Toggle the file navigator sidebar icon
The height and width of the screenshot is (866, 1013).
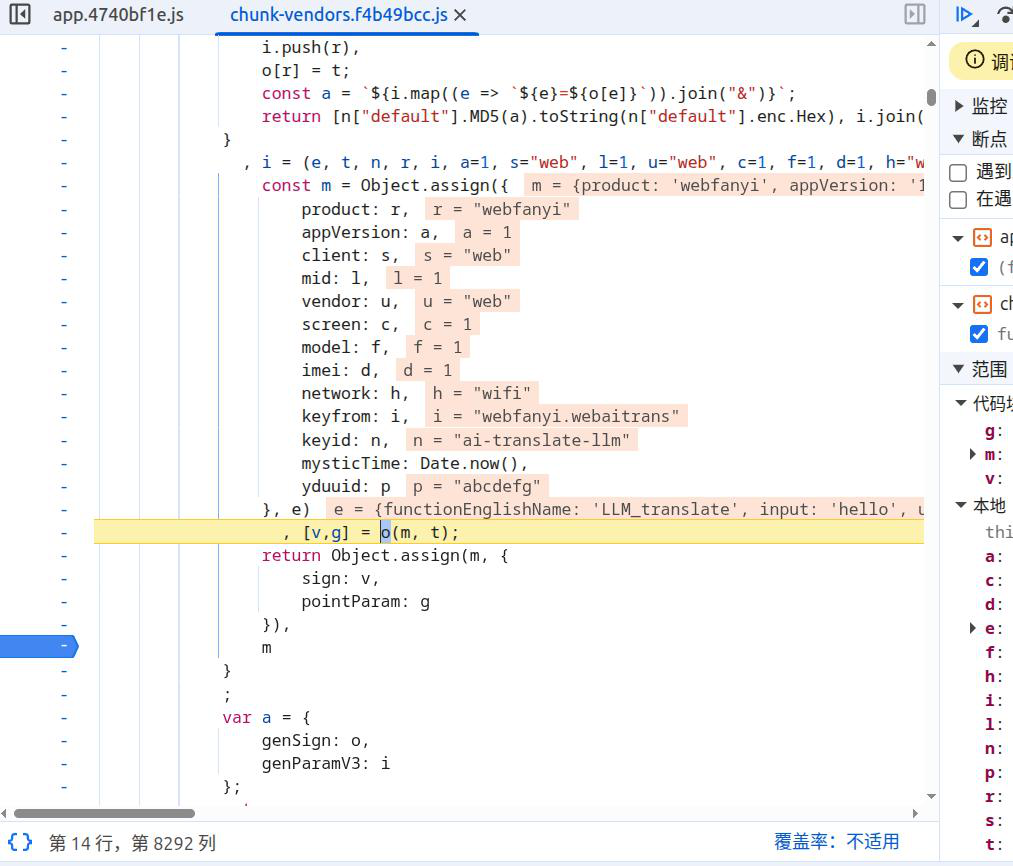(x=20, y=14)
